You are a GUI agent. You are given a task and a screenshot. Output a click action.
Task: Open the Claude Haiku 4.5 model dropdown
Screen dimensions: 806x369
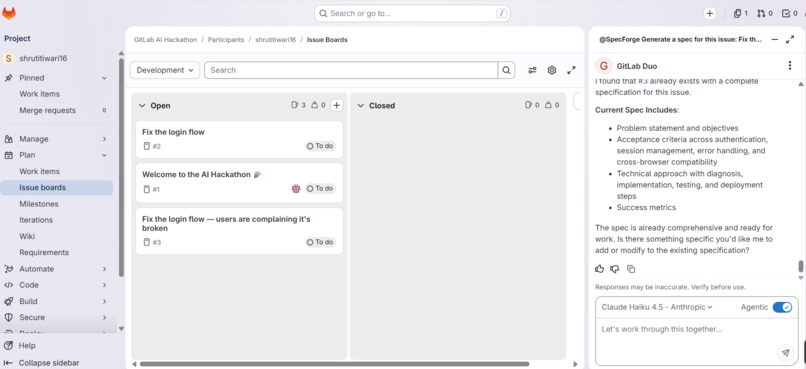coord(657,307)
